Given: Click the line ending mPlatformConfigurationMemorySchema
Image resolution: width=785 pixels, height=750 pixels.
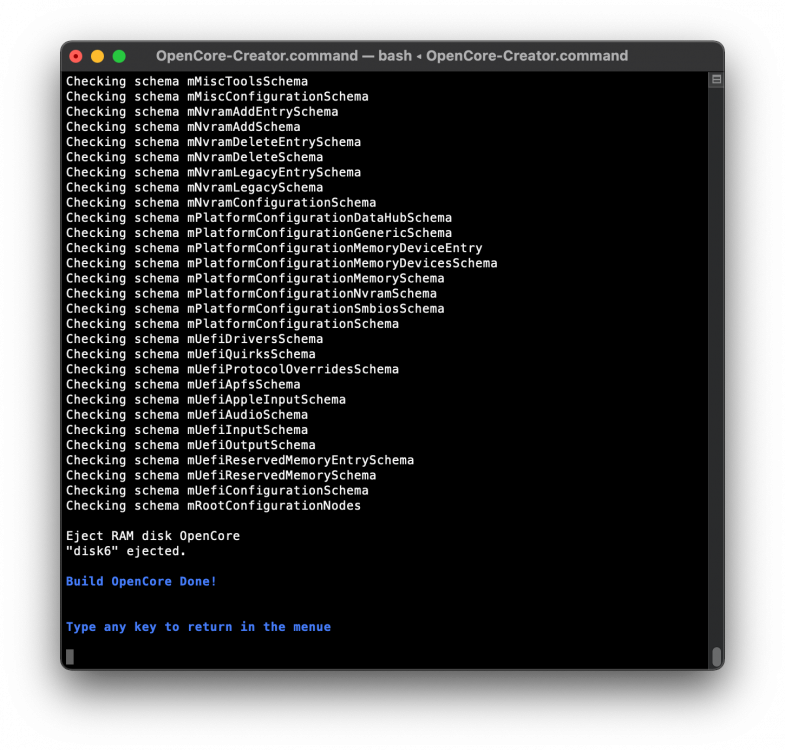Looking at the screenshot, I should pyautogui.click(x=255, y=278).
